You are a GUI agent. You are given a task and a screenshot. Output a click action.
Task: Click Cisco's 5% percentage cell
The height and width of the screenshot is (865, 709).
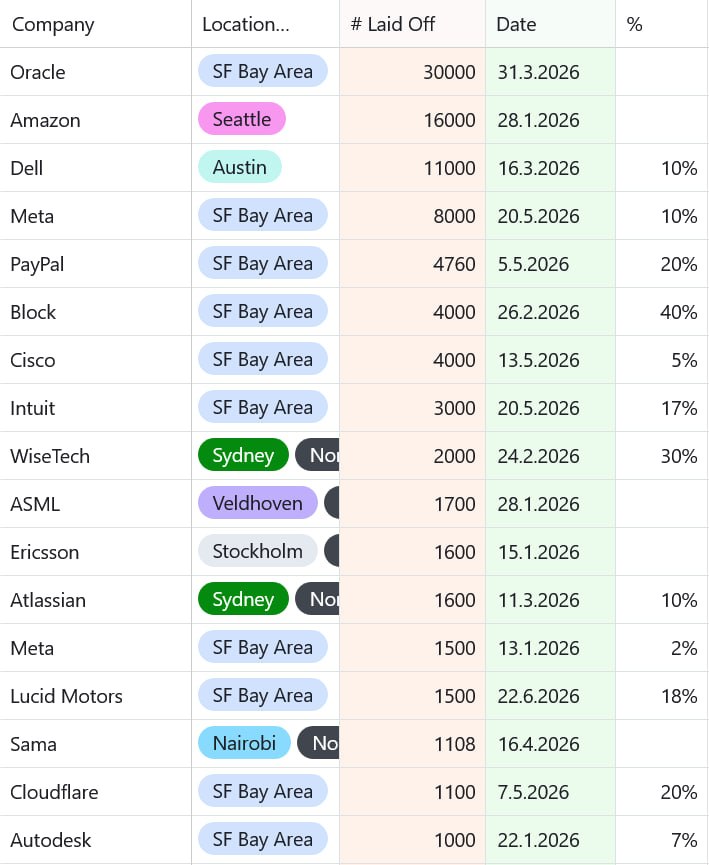coord(662,360)
